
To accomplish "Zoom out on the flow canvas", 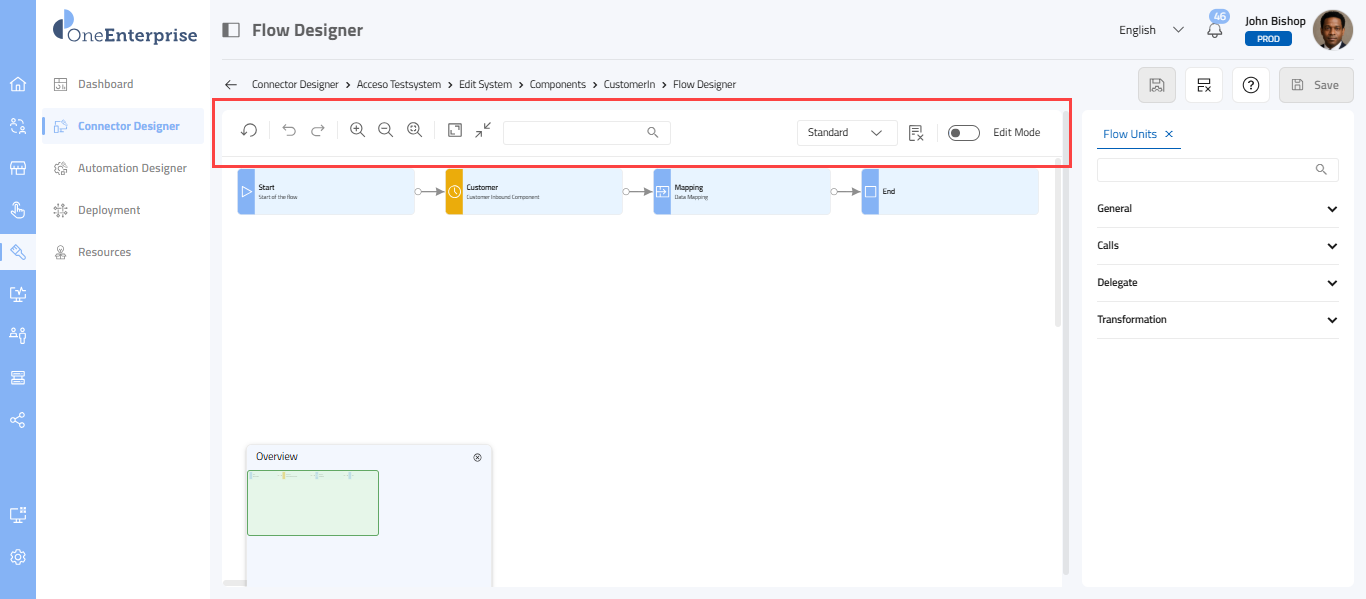I will tap(385, 131).
